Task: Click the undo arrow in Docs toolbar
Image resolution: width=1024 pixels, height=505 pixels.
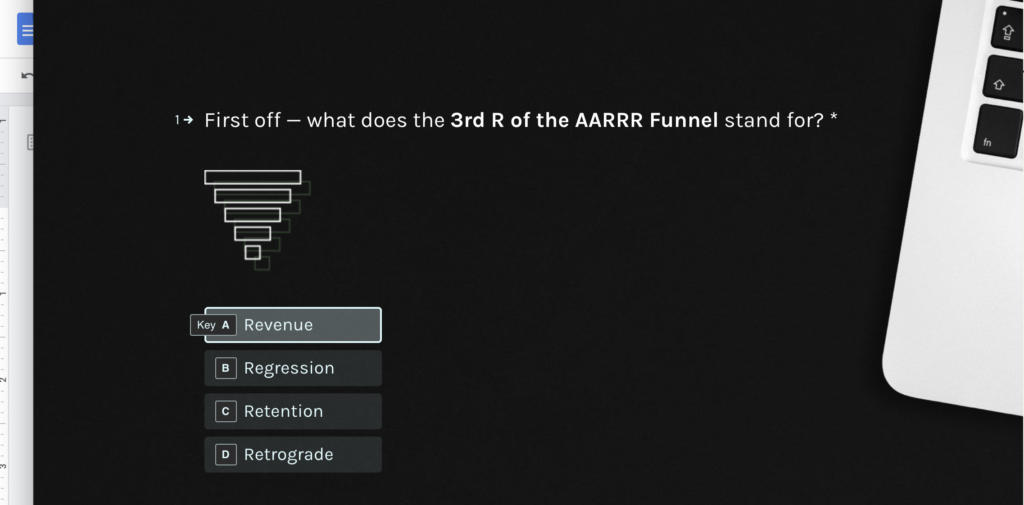Action: click(27, 76)
